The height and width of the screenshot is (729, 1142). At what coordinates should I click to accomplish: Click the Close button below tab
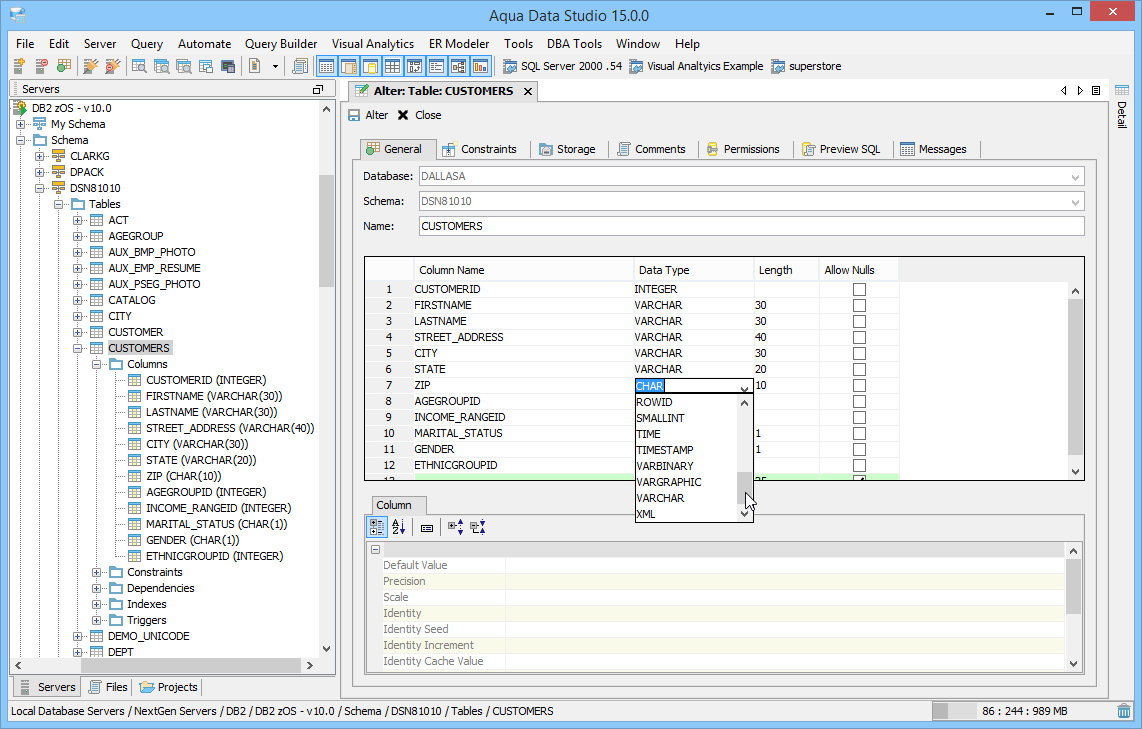pos(420,115)
